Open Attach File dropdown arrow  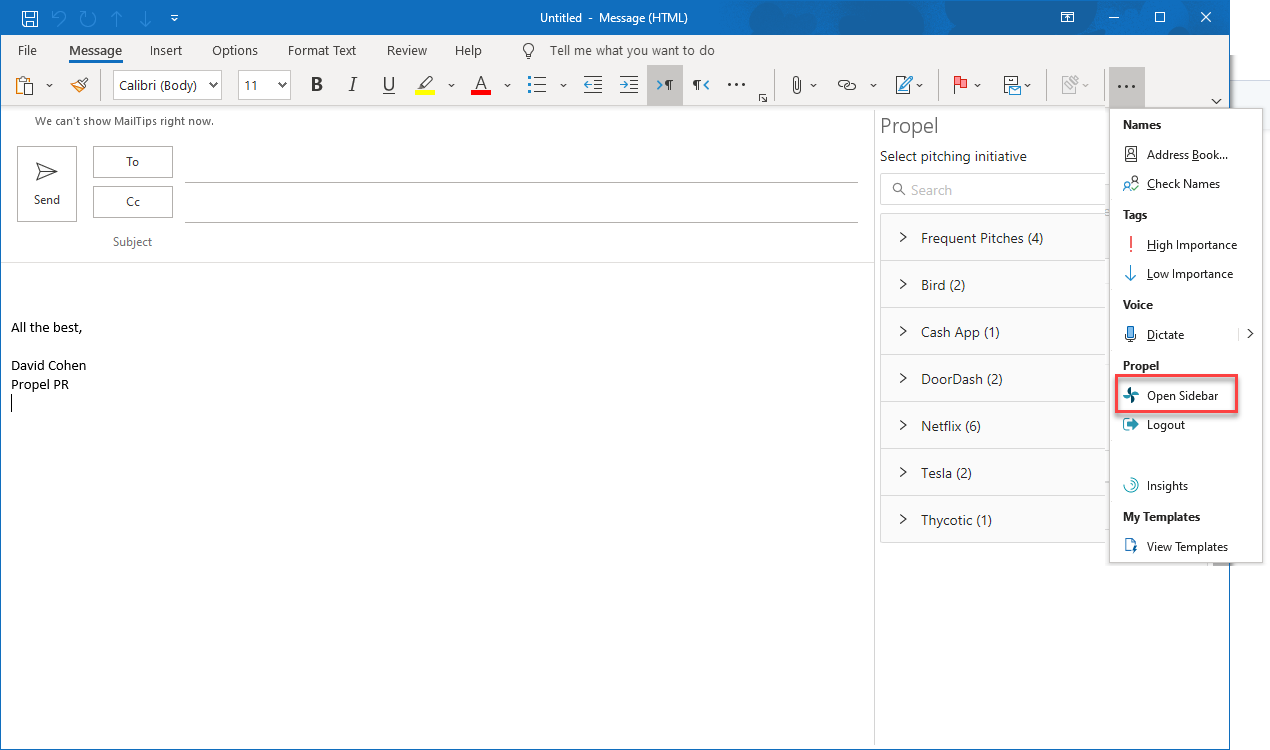coord(814,86)
